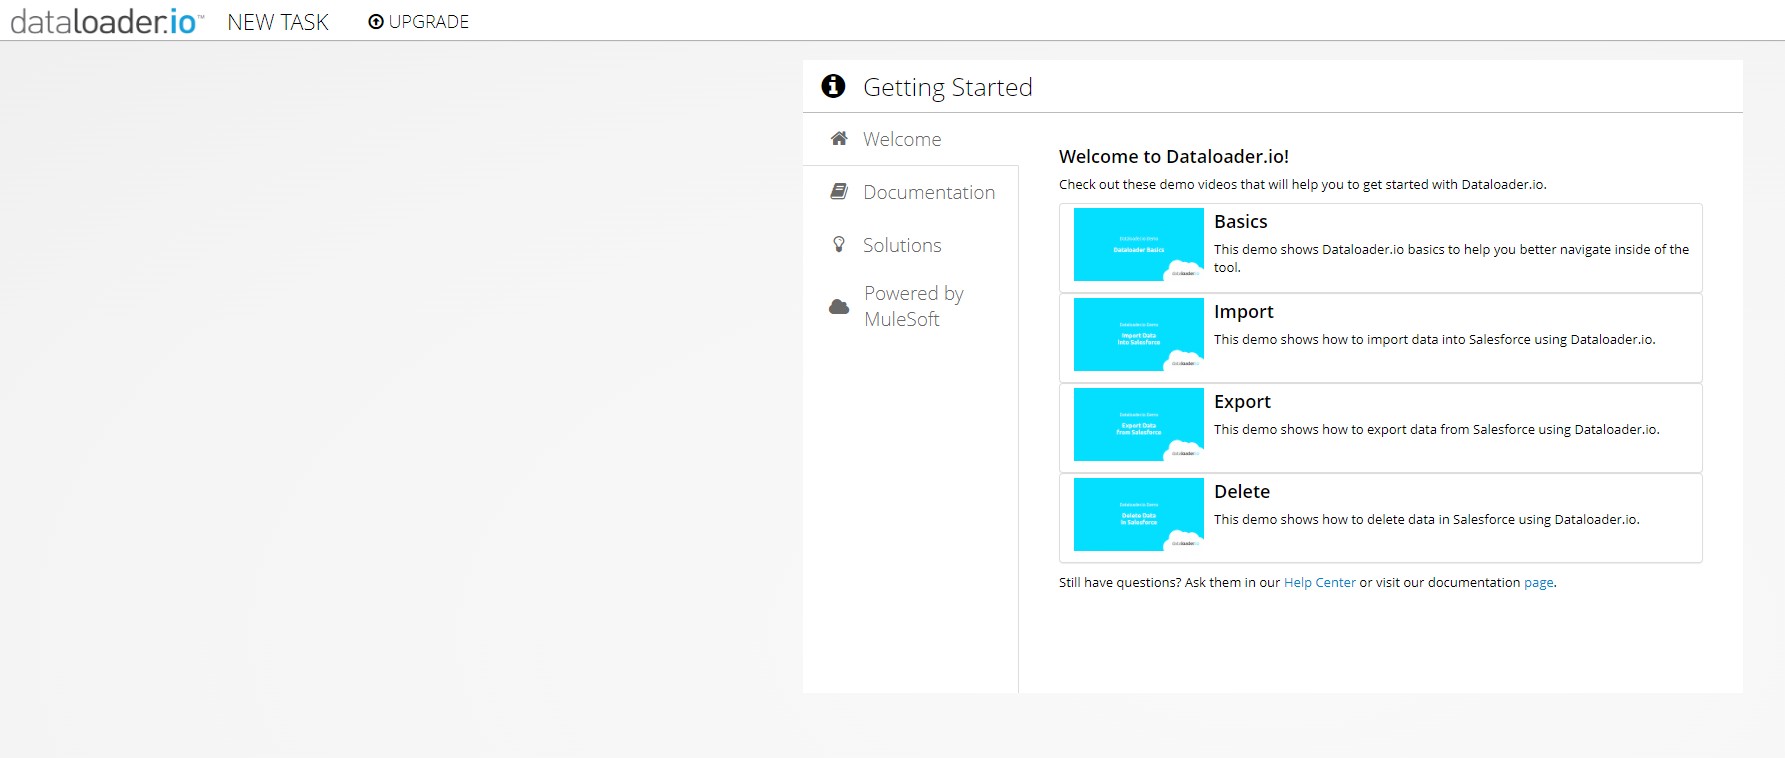Play the Basics demo video thumbnail
1785x758 pixels.
tap(1138, 245)
